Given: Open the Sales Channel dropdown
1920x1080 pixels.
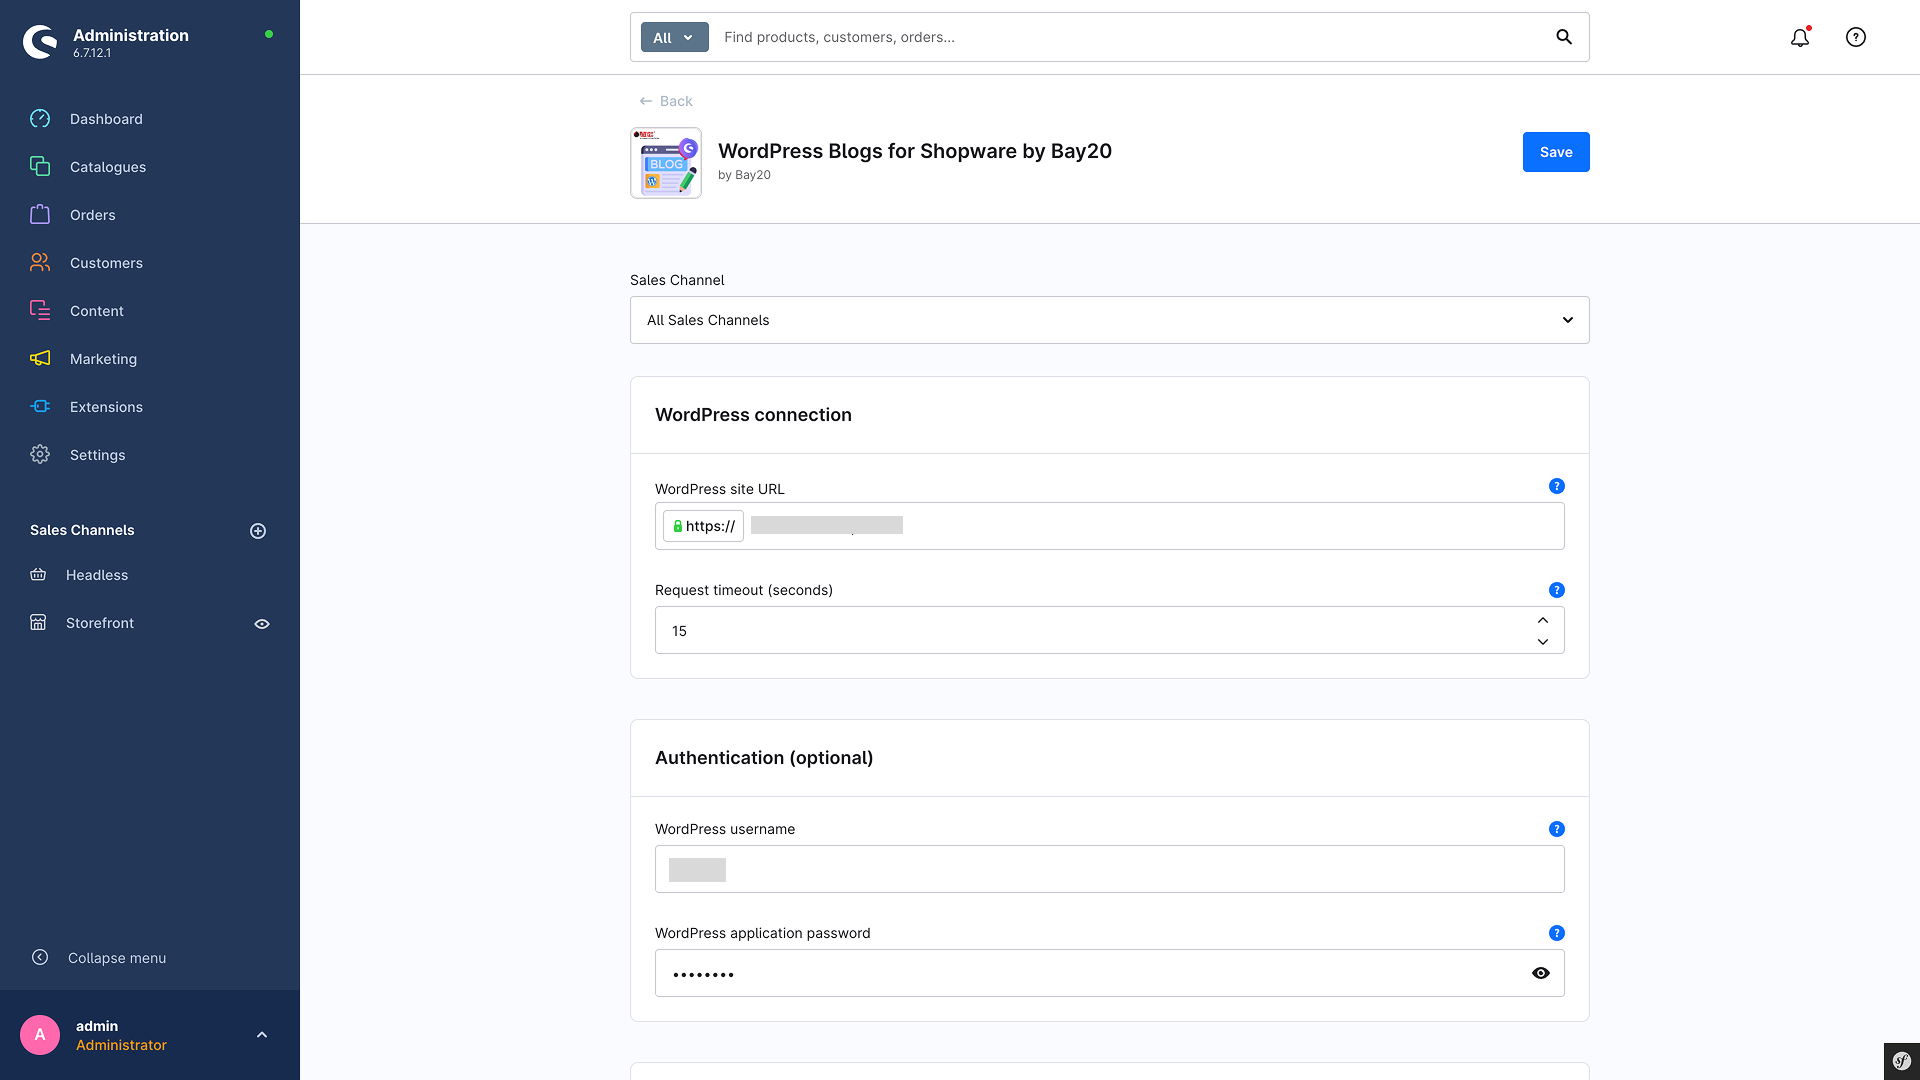Looking at the screenshot, I should [x=1110, y=320].
